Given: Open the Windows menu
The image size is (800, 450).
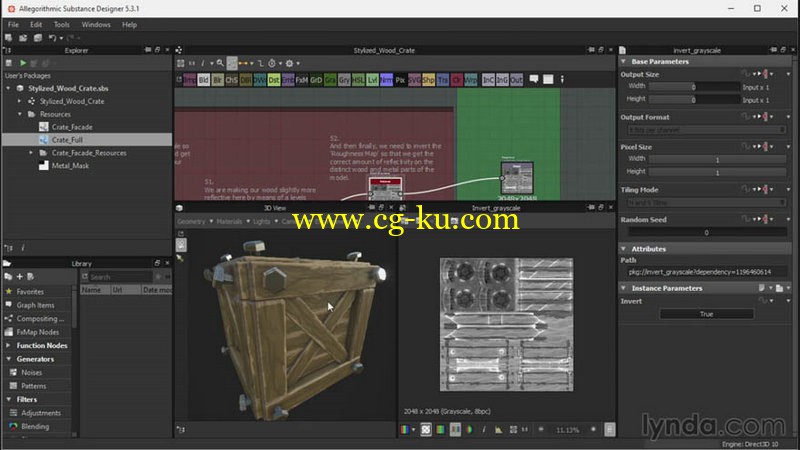Looking at the screenshot, I should 96,24.
